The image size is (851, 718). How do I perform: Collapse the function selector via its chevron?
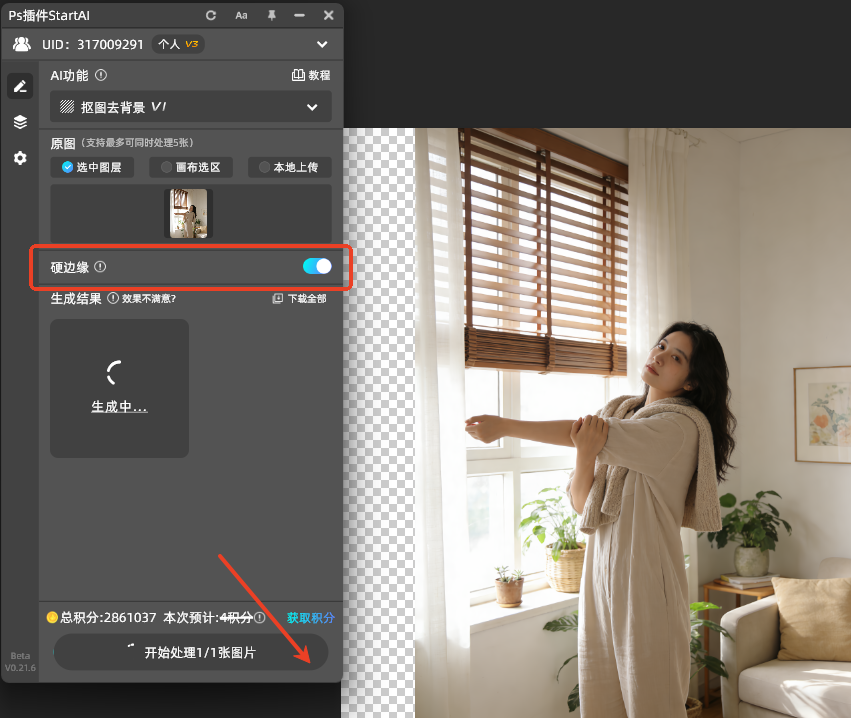click(x=311, y=107)
